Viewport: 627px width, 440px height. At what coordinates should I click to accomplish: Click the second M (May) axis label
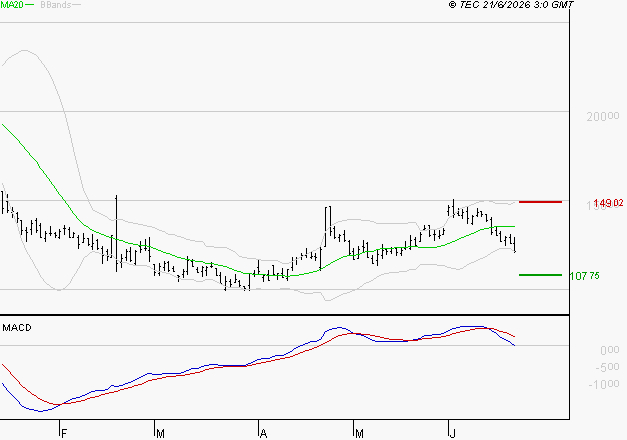coord(359,434)
